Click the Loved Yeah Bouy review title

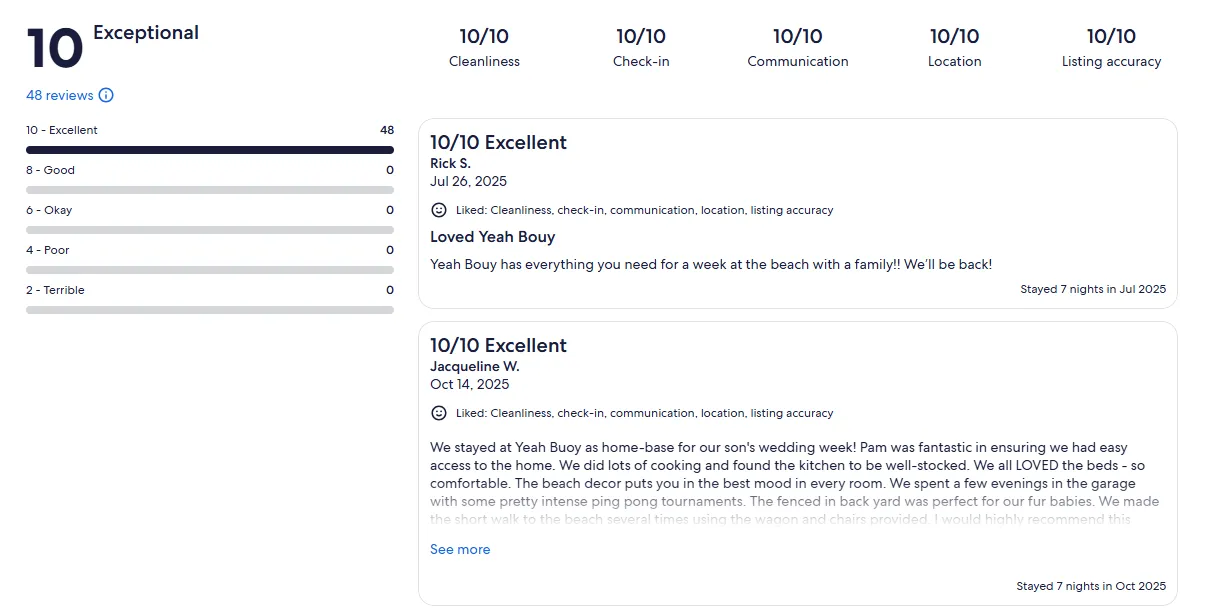coord(492,237)
